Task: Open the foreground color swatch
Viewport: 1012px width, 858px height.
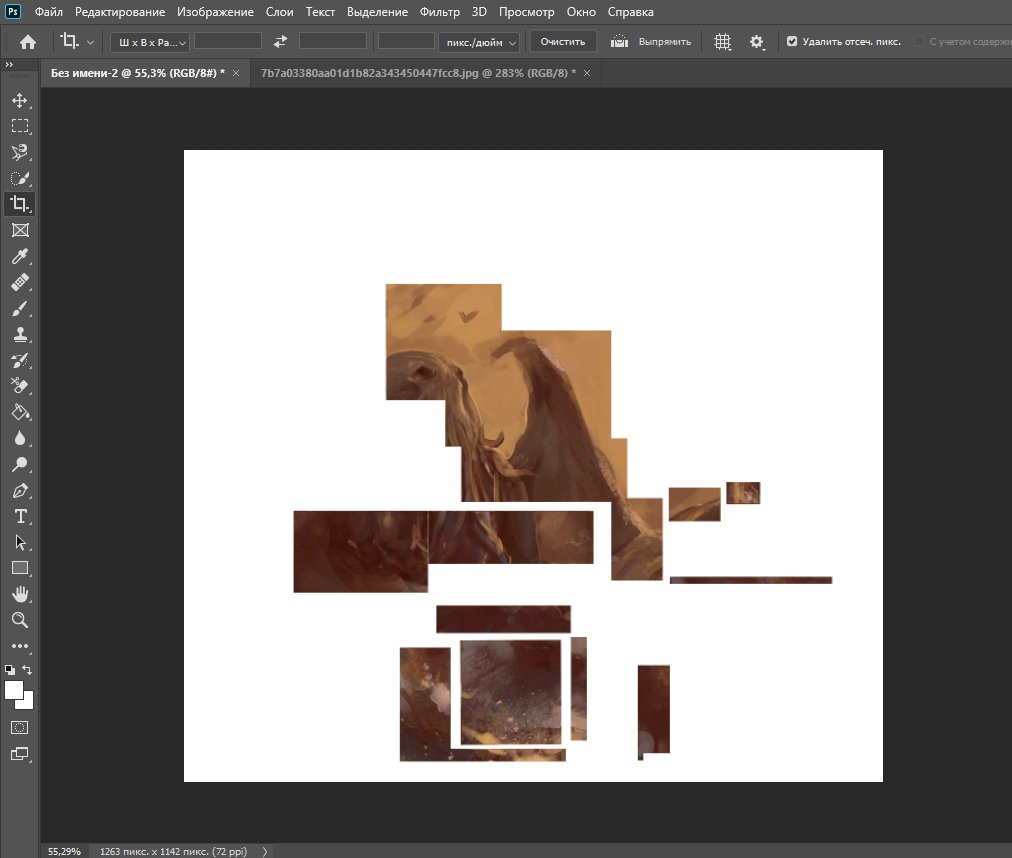Action: pyautogui.click(x=14, y=690)
